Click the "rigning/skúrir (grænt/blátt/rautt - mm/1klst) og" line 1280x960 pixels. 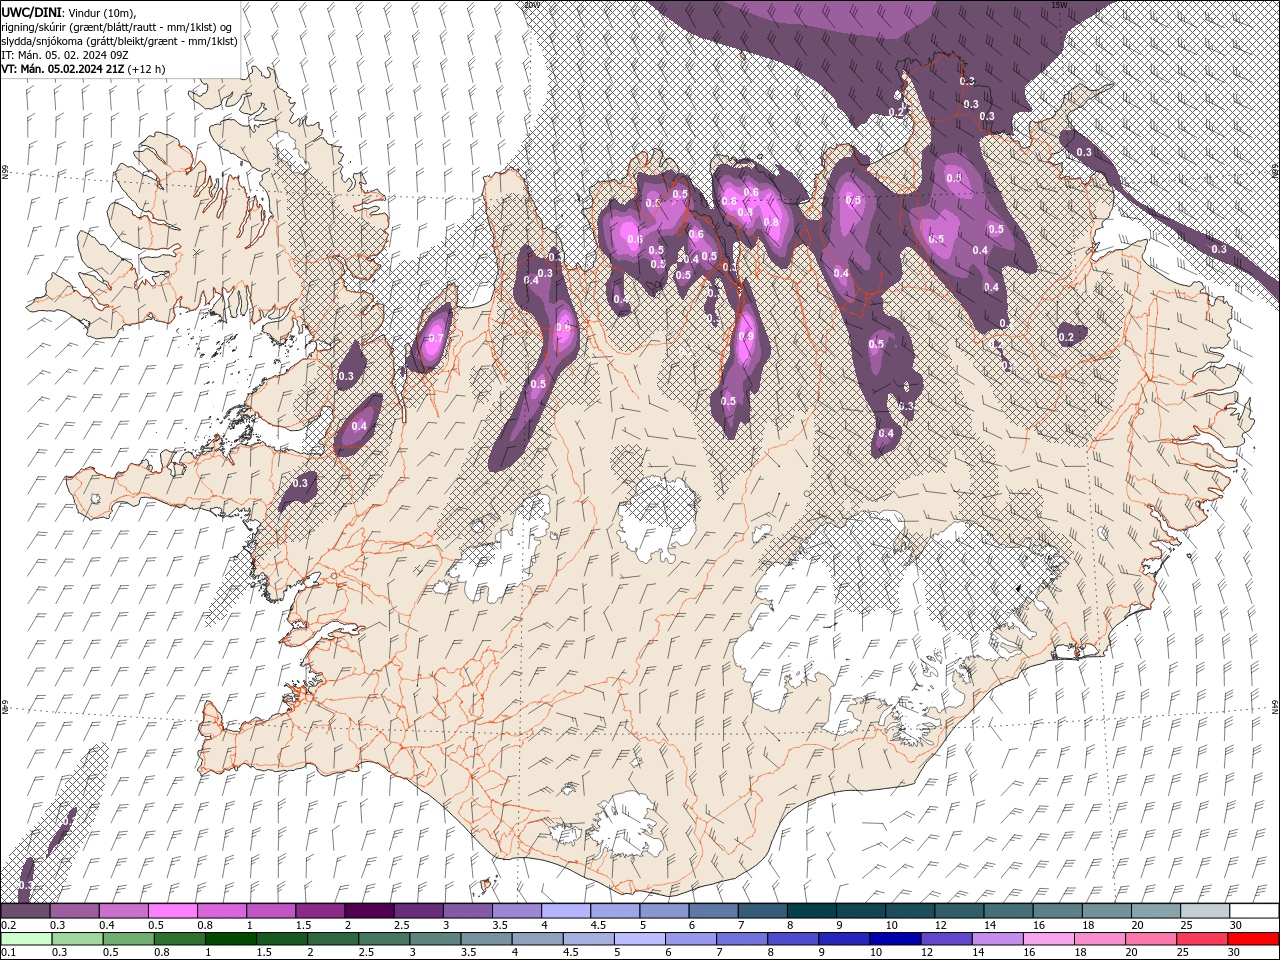(118, 27)
